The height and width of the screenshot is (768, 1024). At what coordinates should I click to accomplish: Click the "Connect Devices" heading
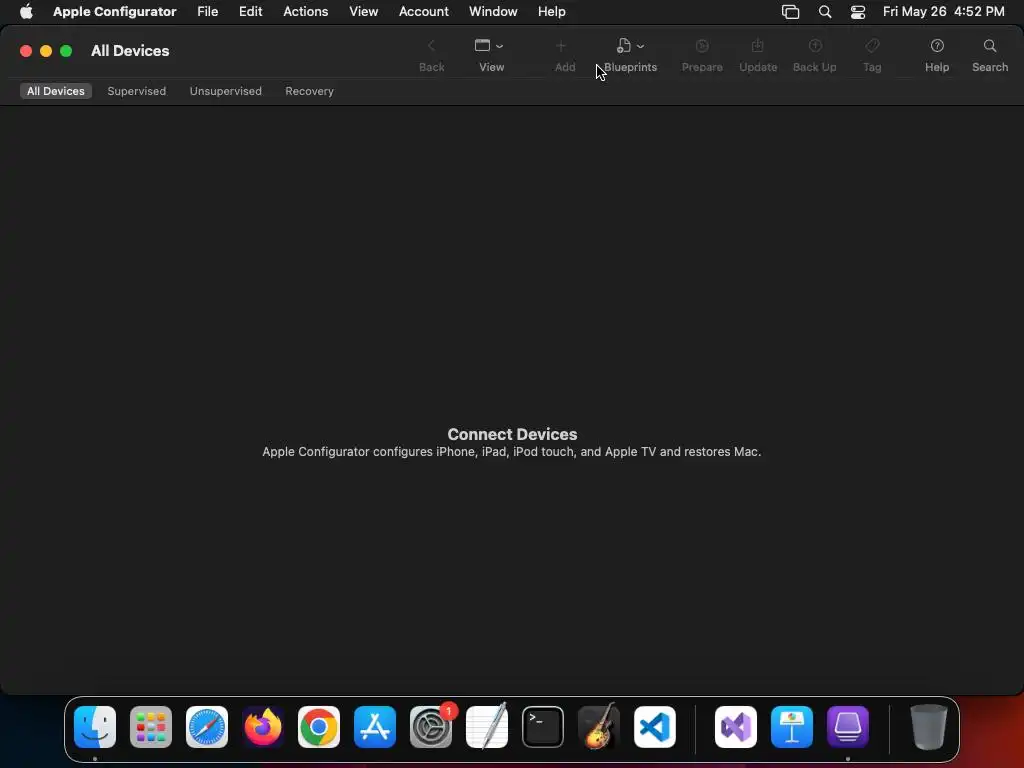(512, 434)
